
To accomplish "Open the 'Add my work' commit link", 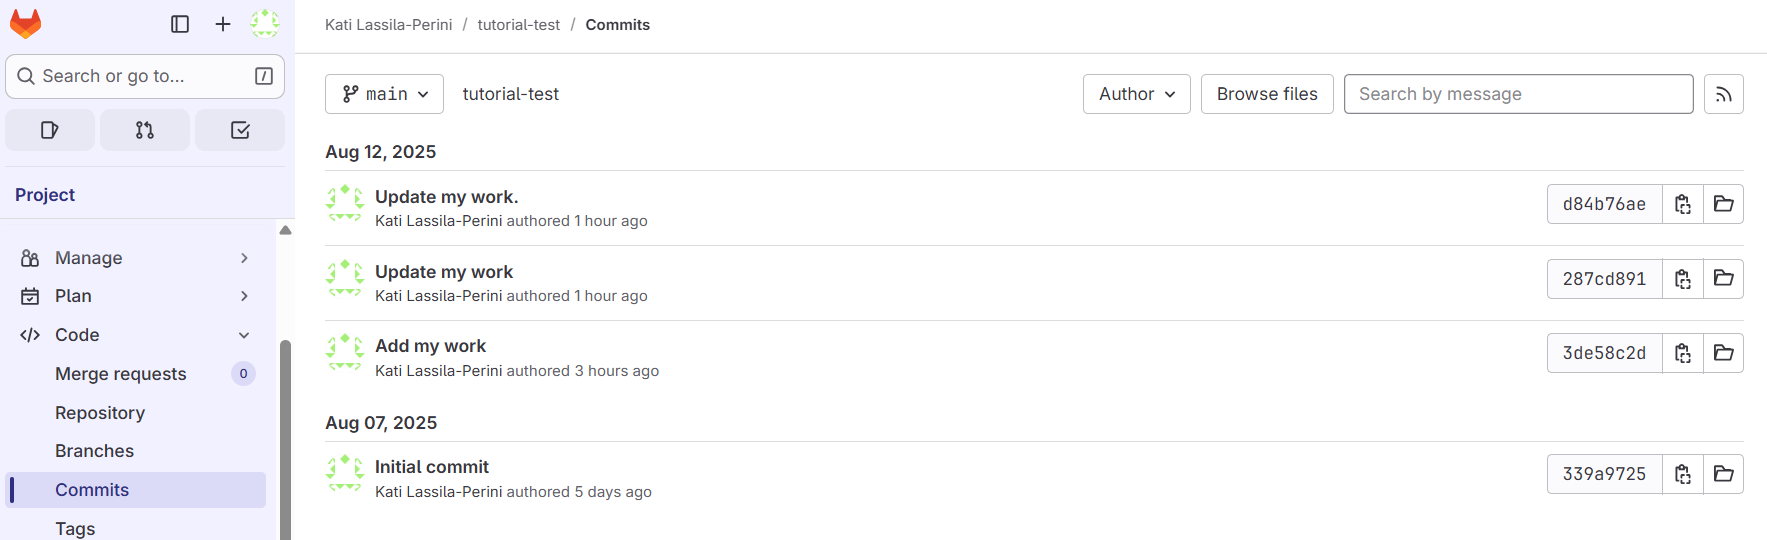I will click(x=430, y=346).
